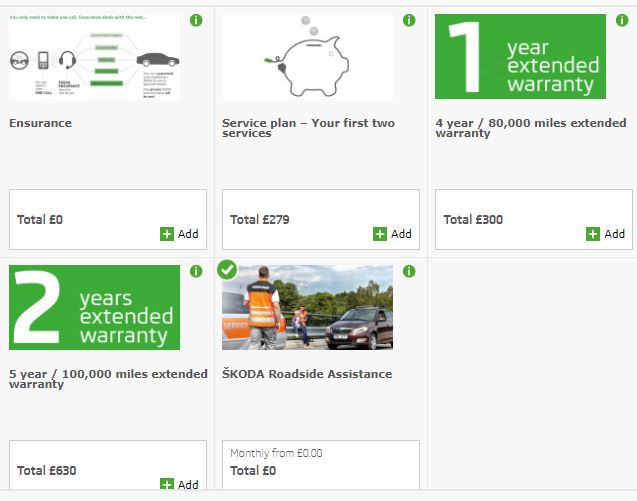Click green plus icon to add Ensurance
Image resolution: width=637 pixels, height=501 pixels.
[167, 234]
